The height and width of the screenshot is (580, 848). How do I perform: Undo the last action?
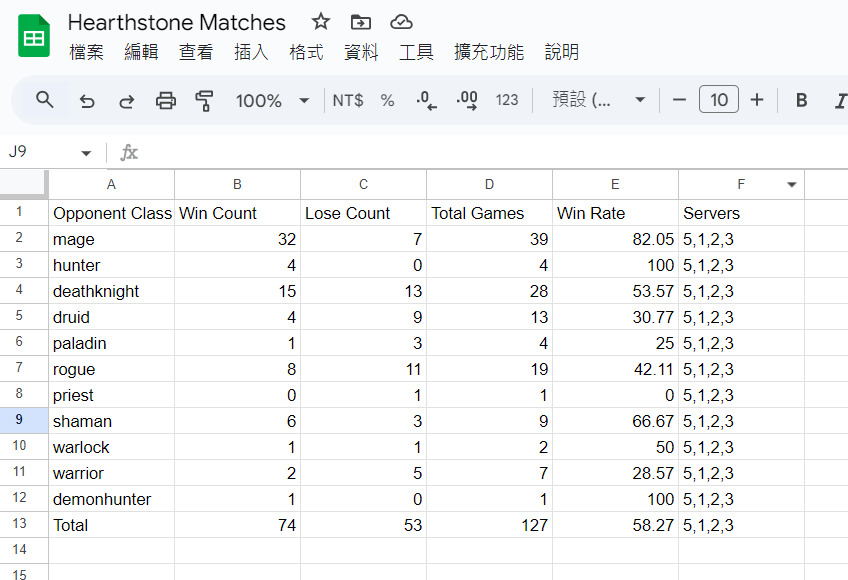coord(87,100)
